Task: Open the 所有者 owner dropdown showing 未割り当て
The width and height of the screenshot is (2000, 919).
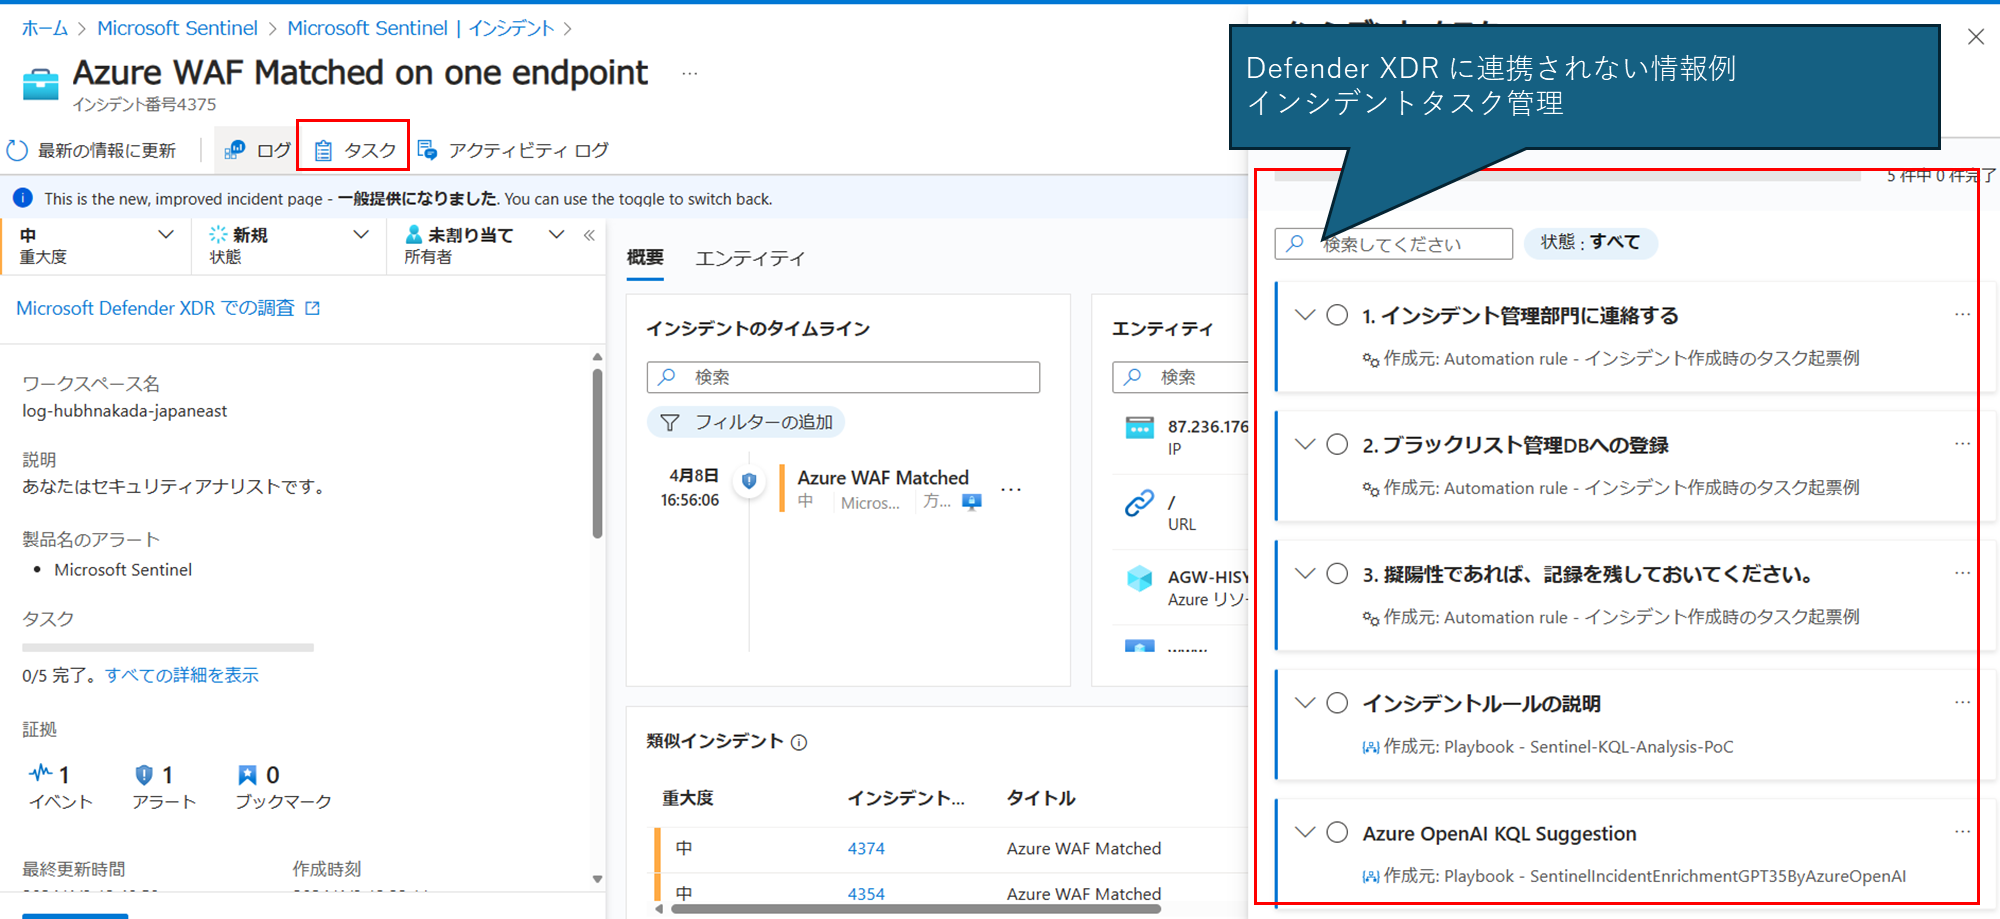Action: click(x=484, y=245)
